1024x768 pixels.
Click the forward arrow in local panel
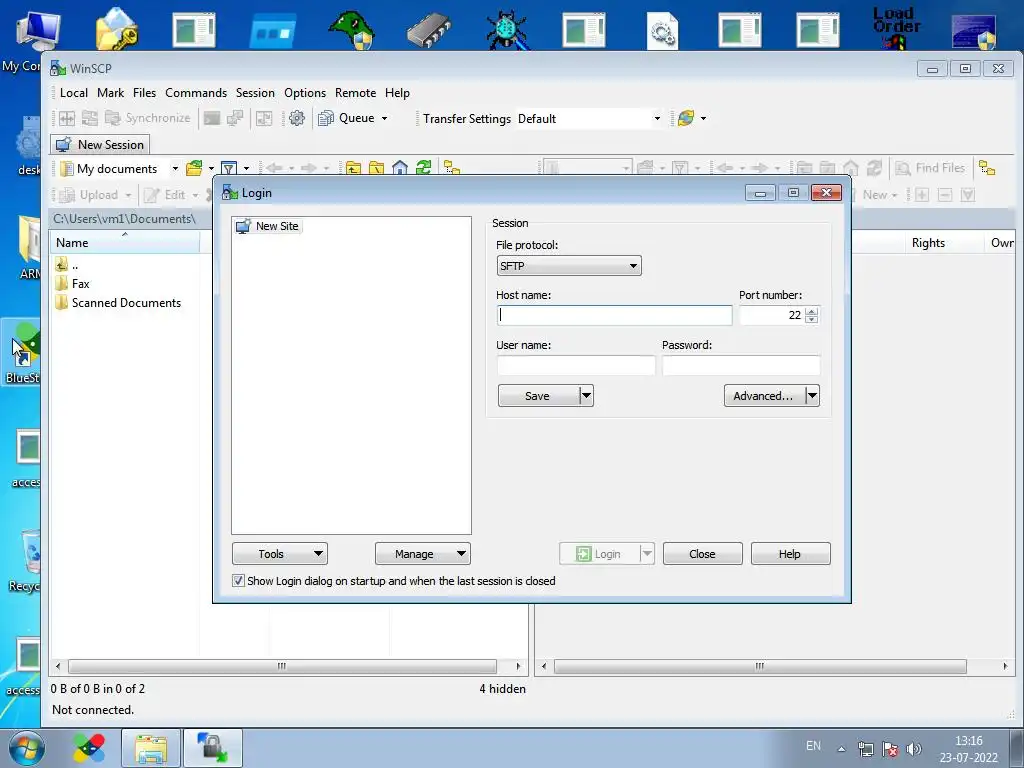[309, 168]
